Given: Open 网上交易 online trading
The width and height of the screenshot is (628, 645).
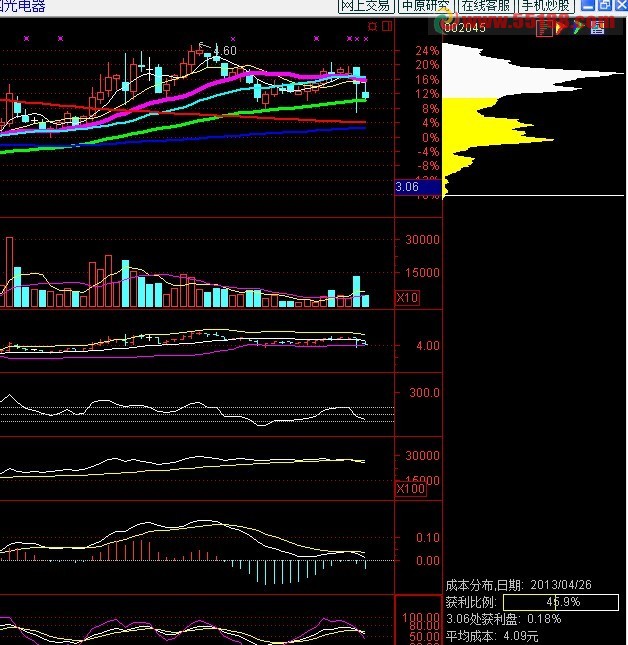Looking at the screenshot, I should coord(366,6).
